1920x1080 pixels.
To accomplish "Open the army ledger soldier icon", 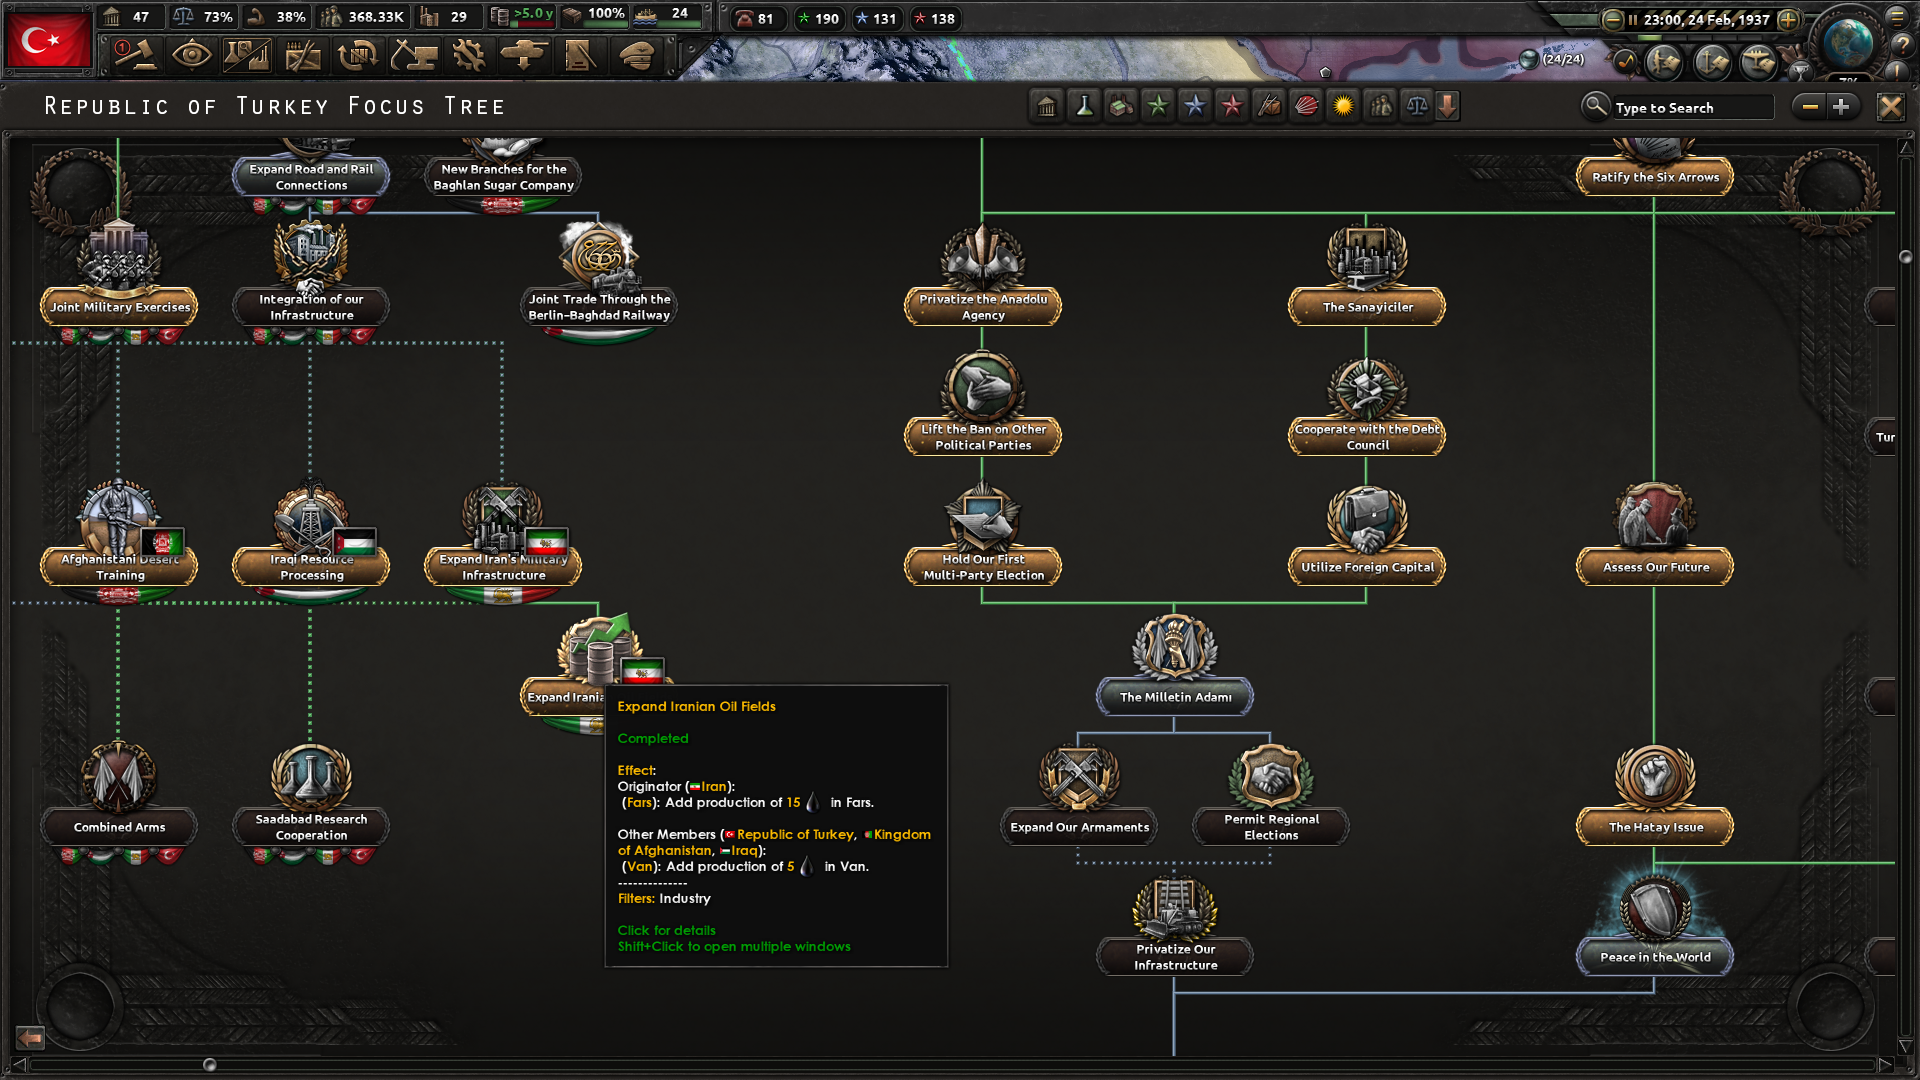I will click(x=1664, y=62).
